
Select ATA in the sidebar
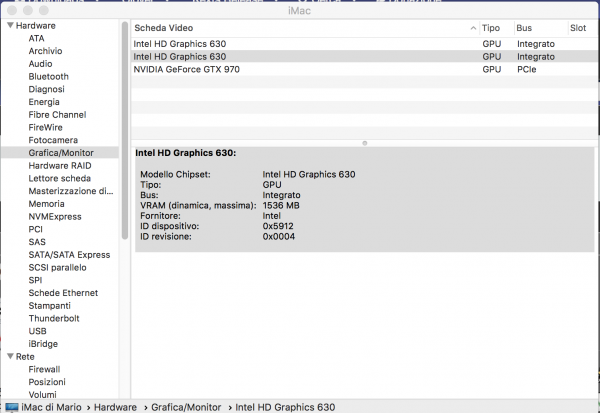coord(36,38)
